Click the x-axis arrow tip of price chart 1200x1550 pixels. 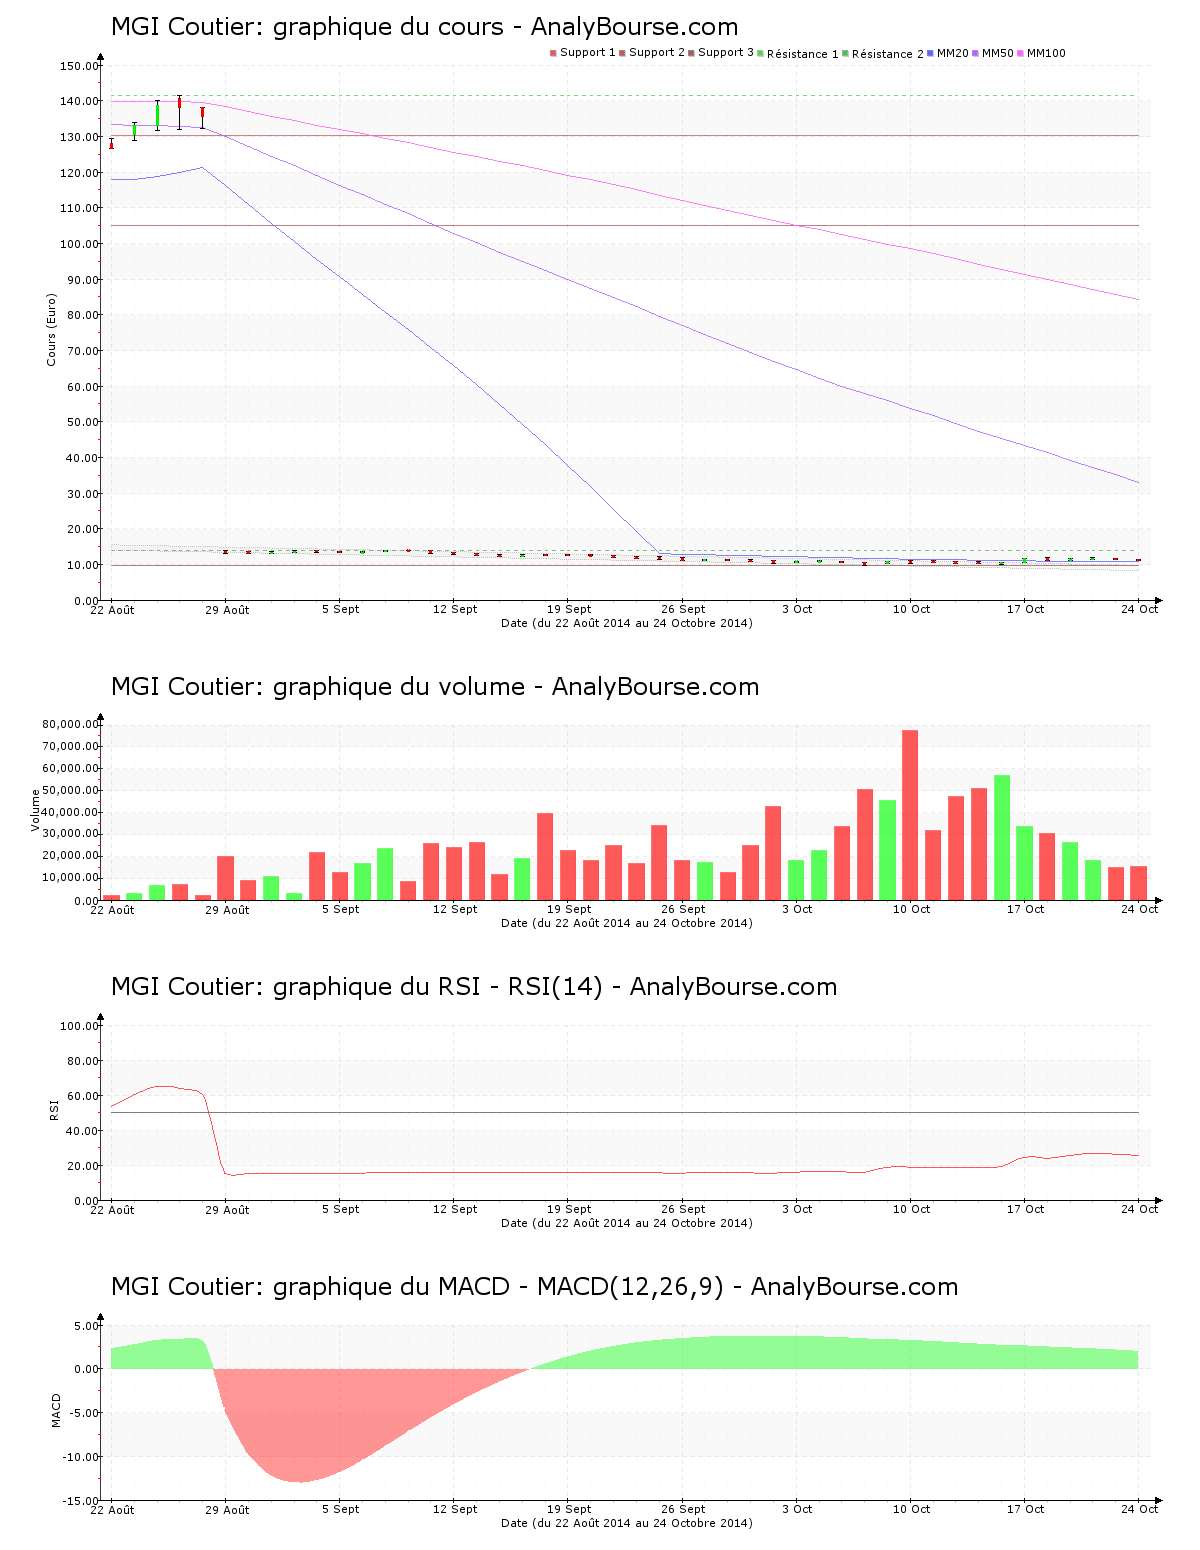pyautogui.click(x=1159, y=600)
